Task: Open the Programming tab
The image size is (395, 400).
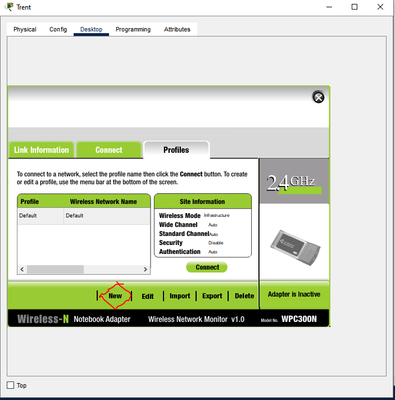Action: 133,29
